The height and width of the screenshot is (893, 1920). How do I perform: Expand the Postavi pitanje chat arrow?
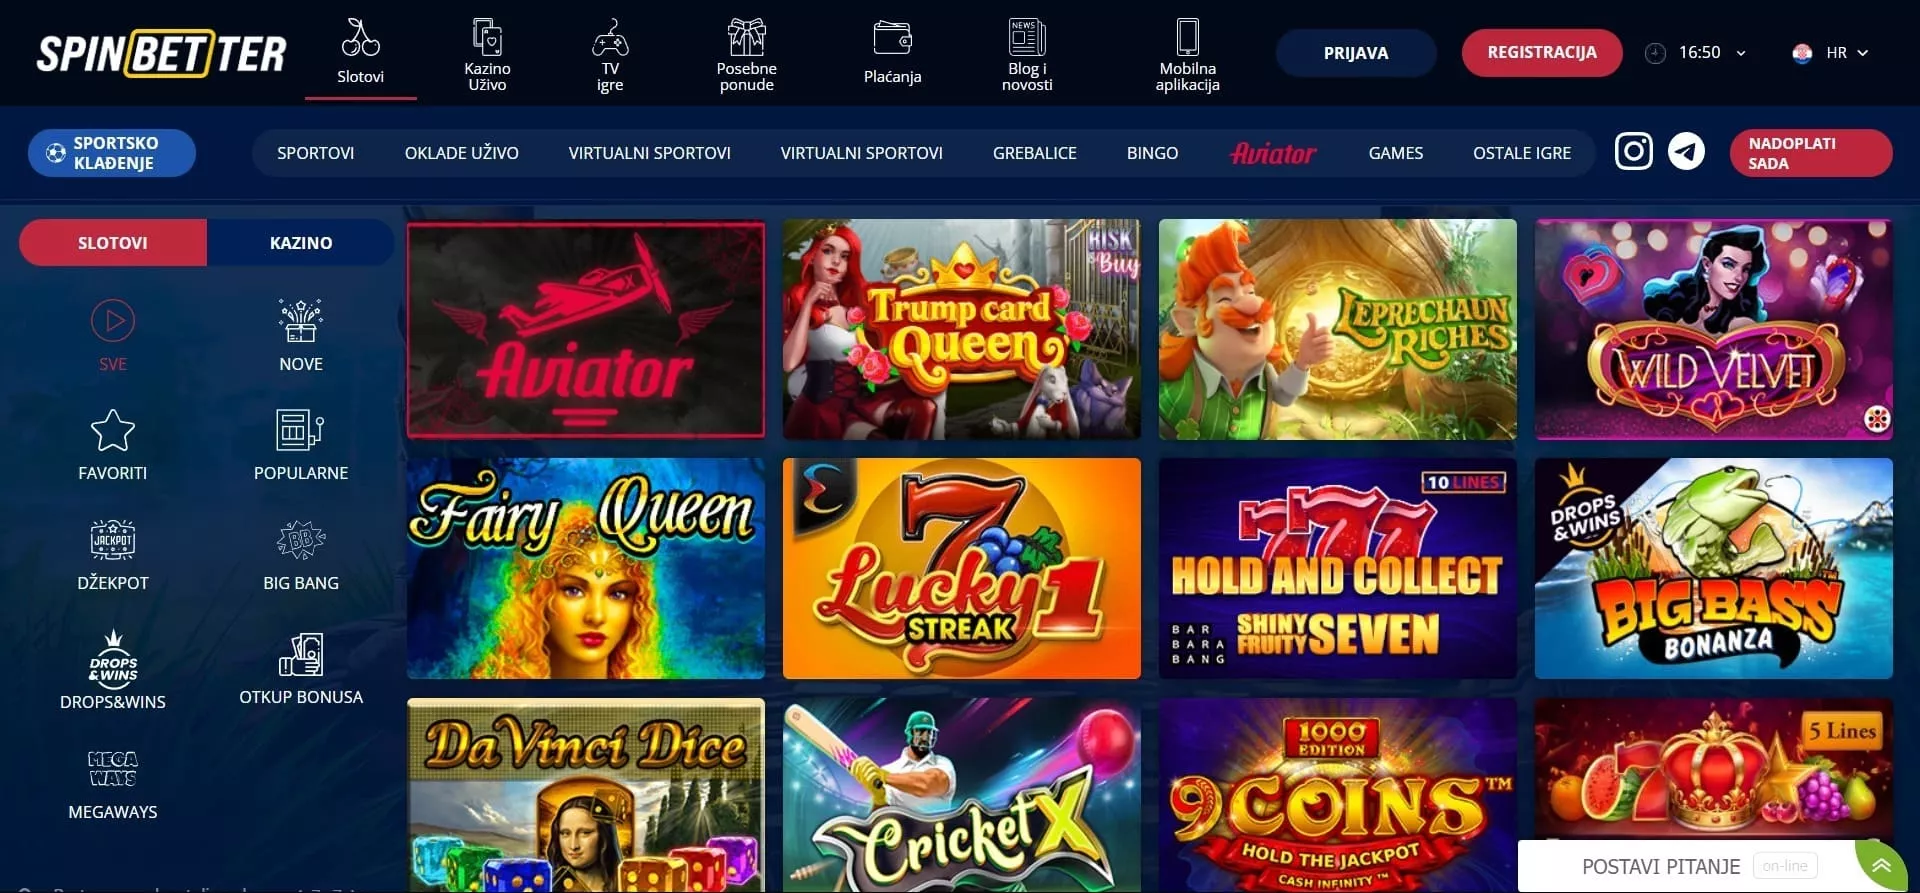pyautogui.click(x=1881, y=866)
